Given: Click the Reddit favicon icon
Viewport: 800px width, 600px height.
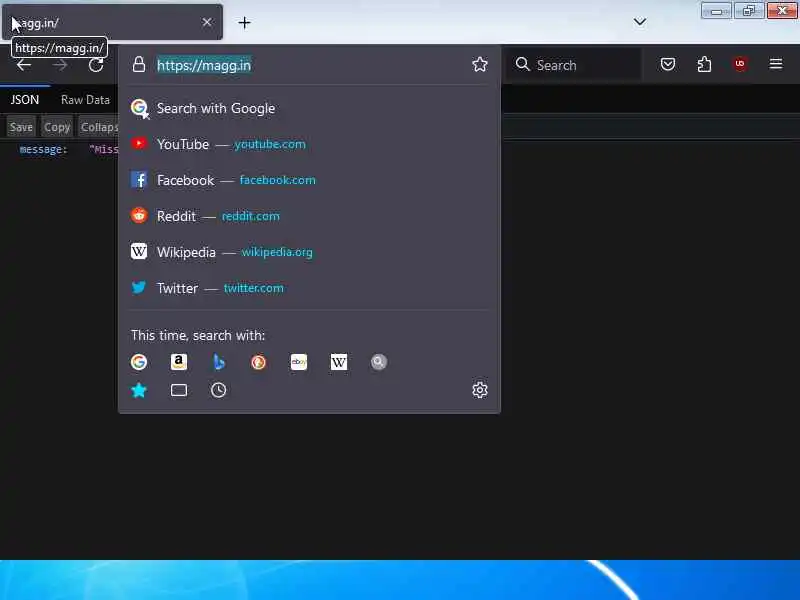Looking at the screenshot, I should (139, 215).
